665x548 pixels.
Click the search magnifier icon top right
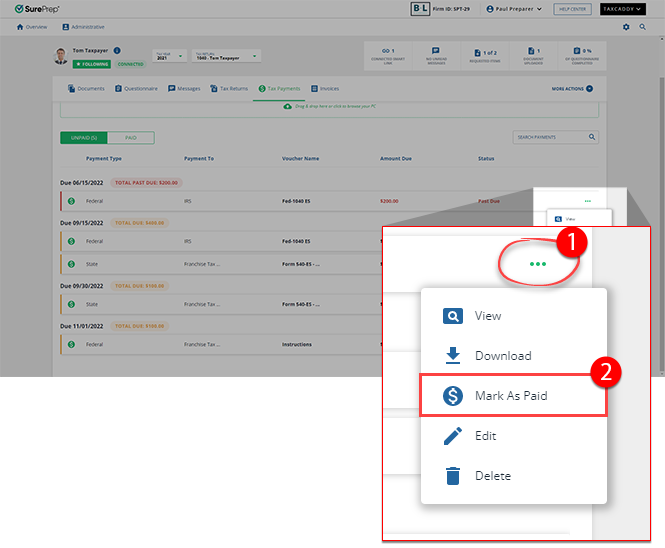point(642,27)
